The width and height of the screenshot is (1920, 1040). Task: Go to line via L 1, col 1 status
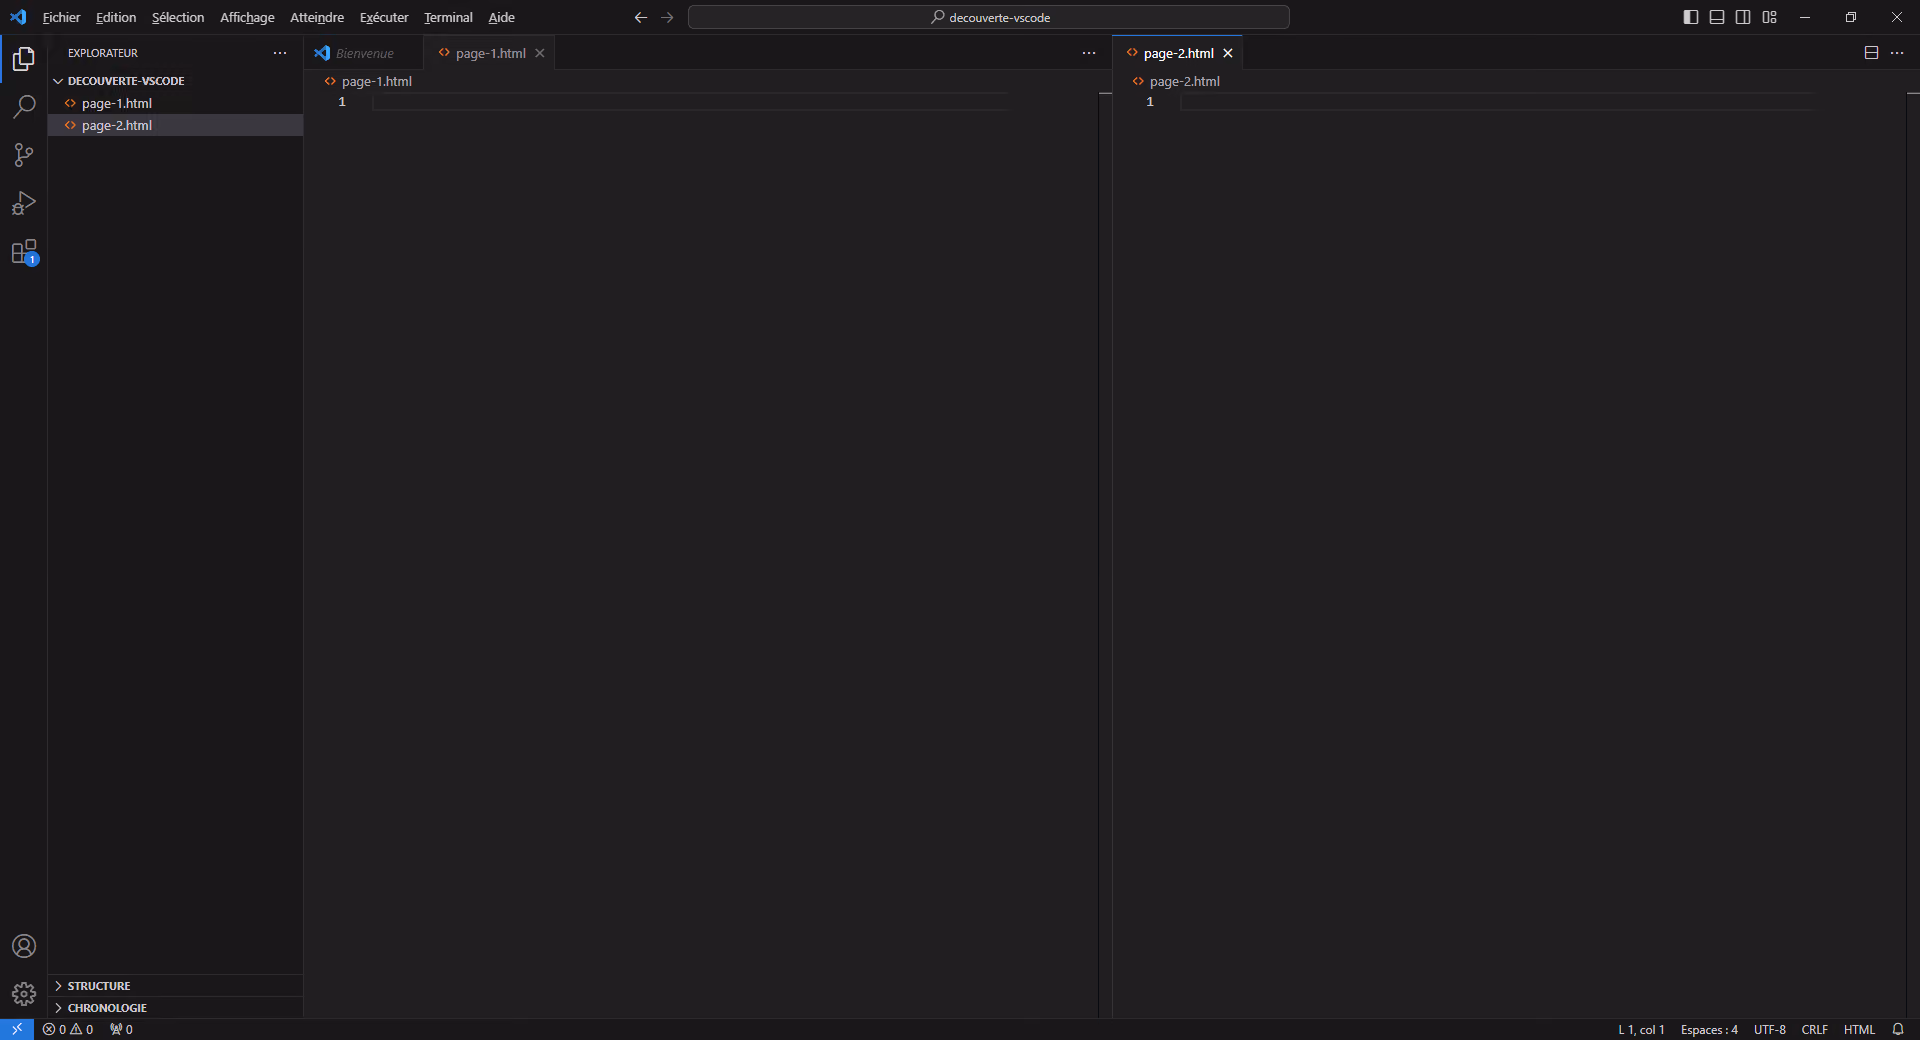[1641, 1029]
